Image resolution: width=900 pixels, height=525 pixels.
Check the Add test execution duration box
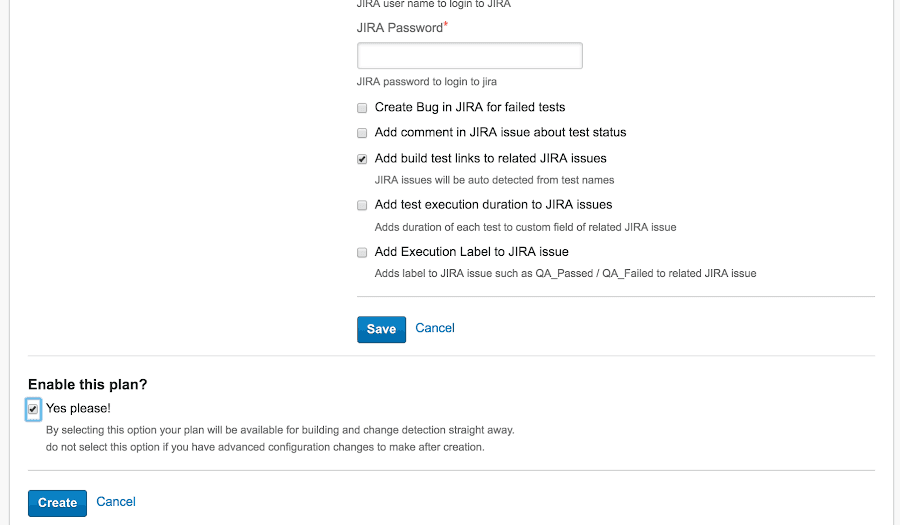(x=362, y=205)
